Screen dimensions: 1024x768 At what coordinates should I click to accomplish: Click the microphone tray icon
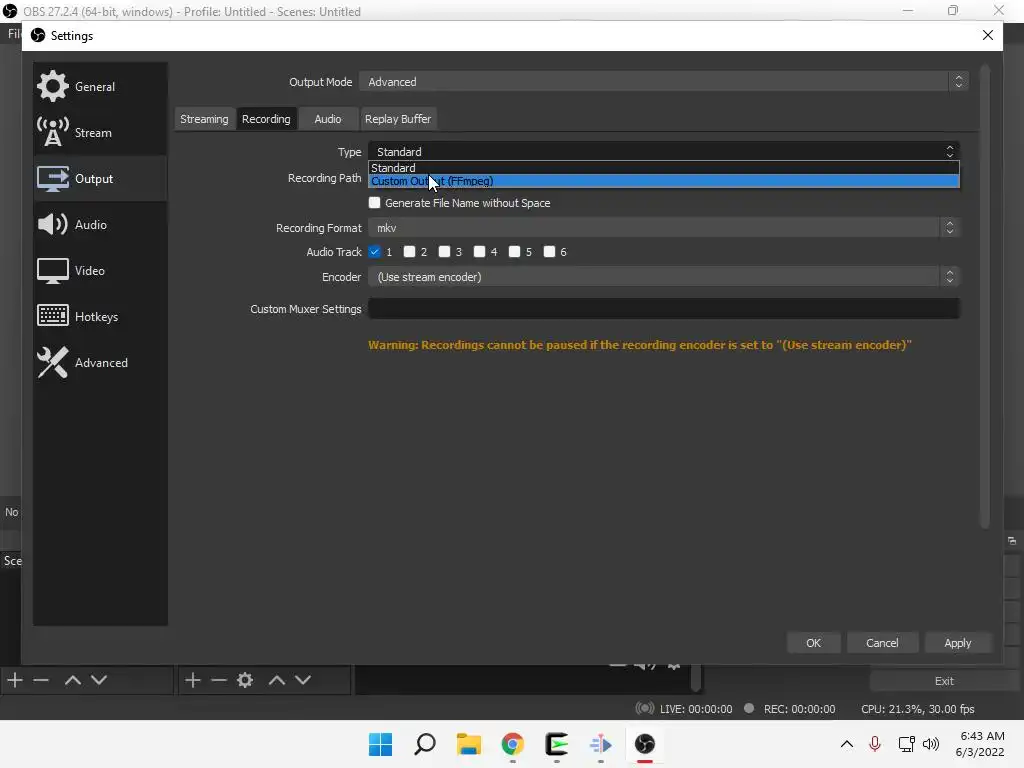(x=875, y=744)
